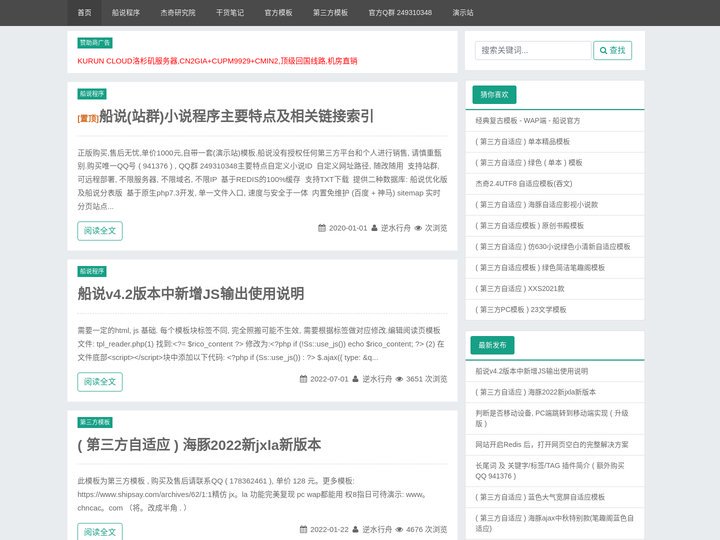
Task: Open 仿630小说绿色小清新自适应模板
Action: (x=553, y=247)
